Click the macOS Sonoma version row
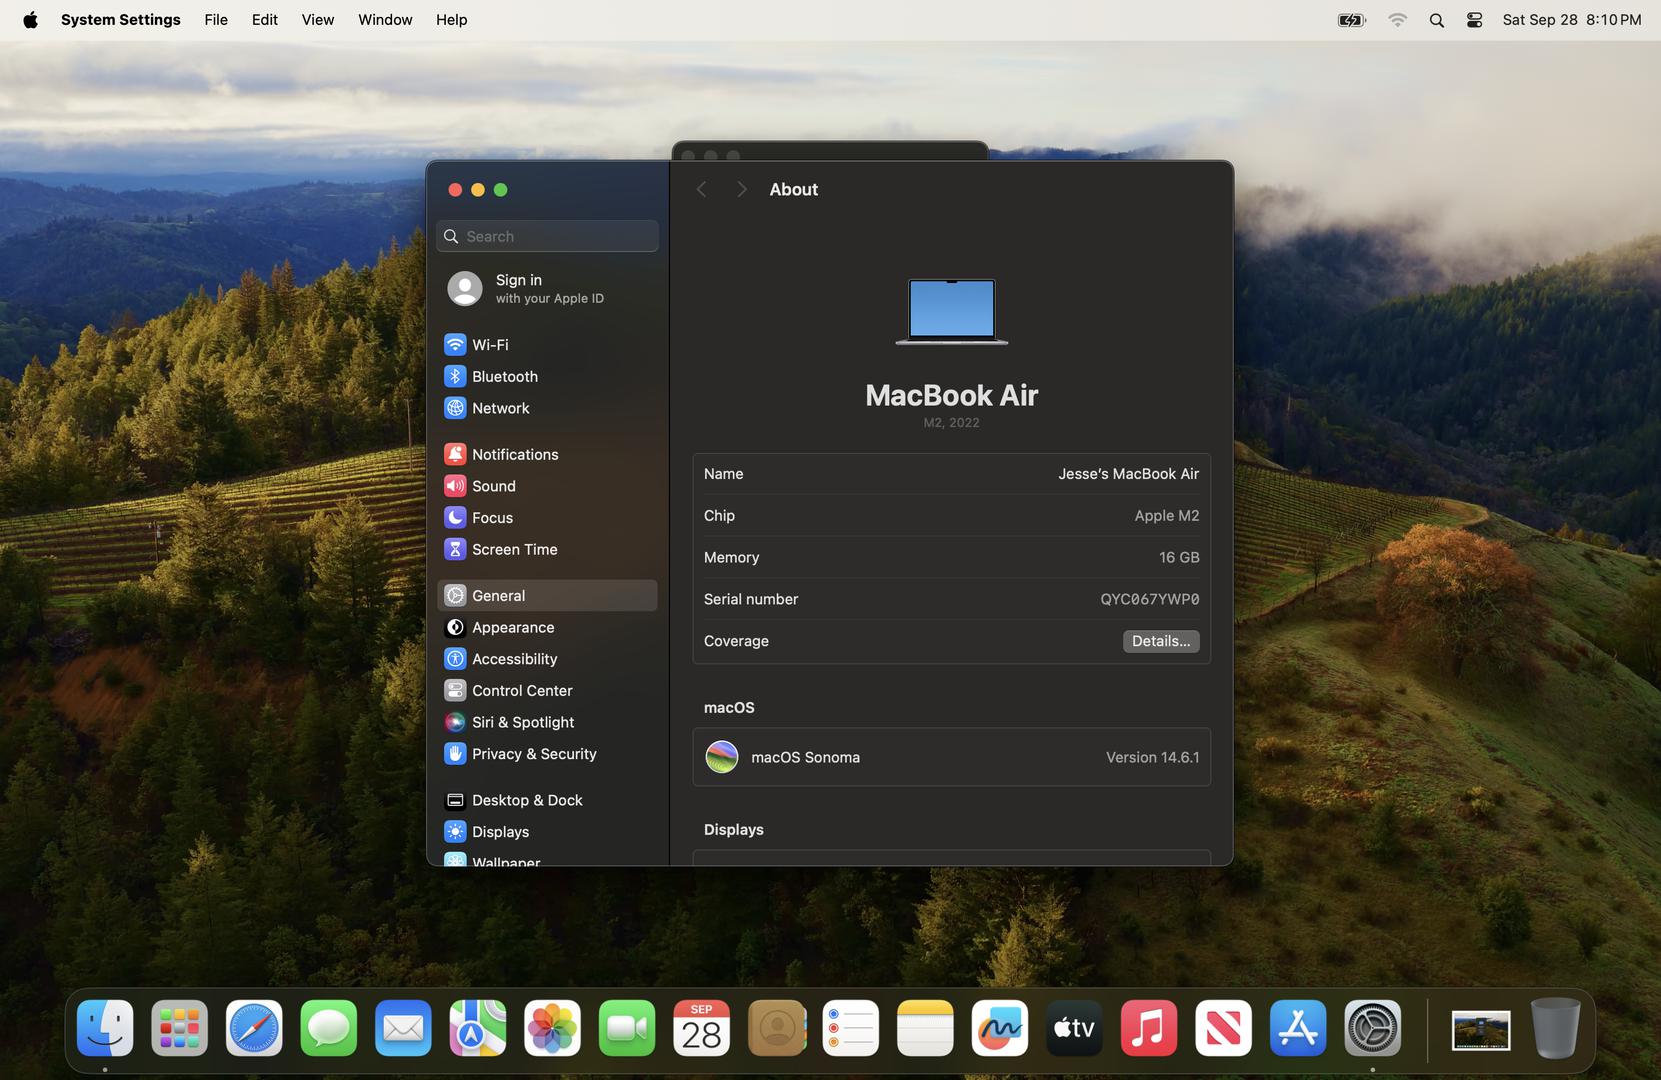This screenshot has height=1080, width=1661. (x=951, y=757)
